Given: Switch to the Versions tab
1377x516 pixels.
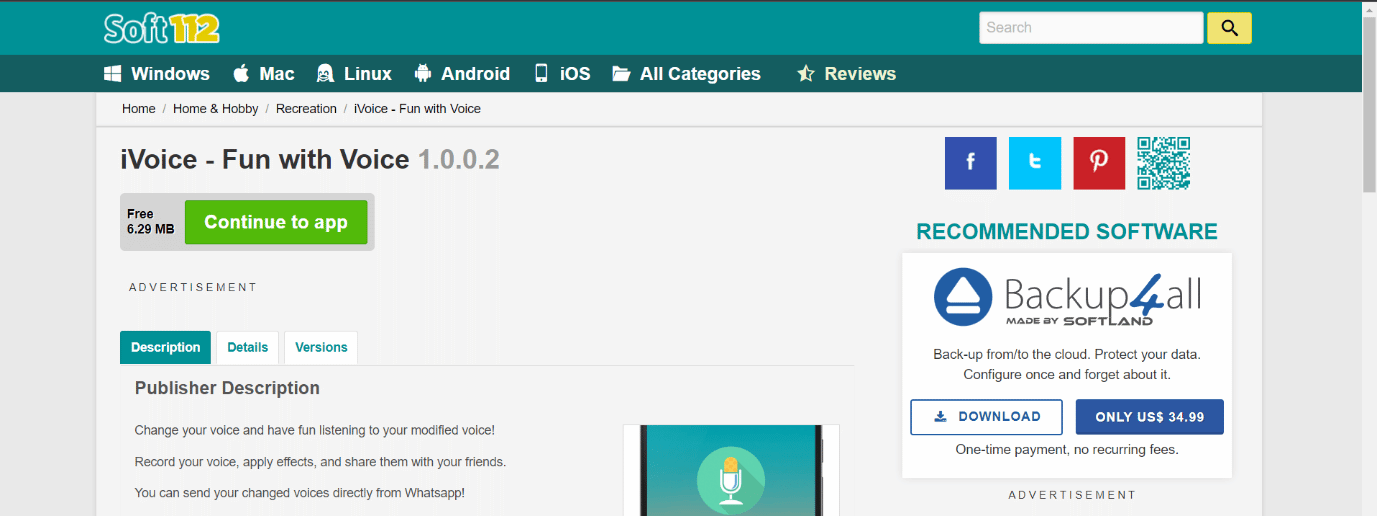Looking at the screenshot, I should [321, 348].
